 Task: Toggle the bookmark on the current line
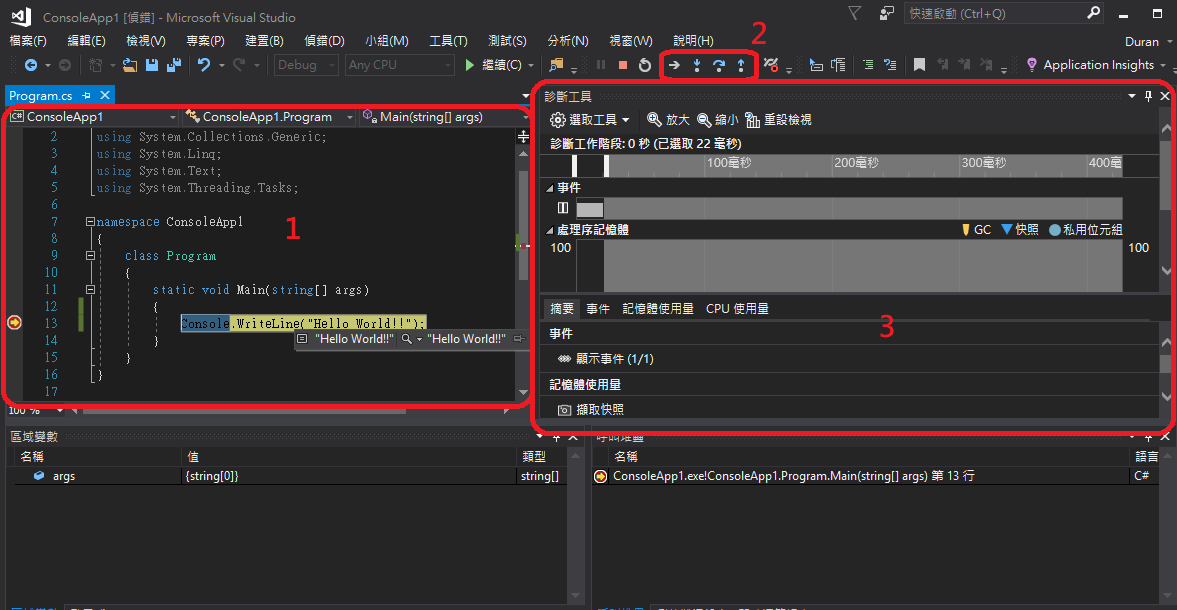[919, 65]
